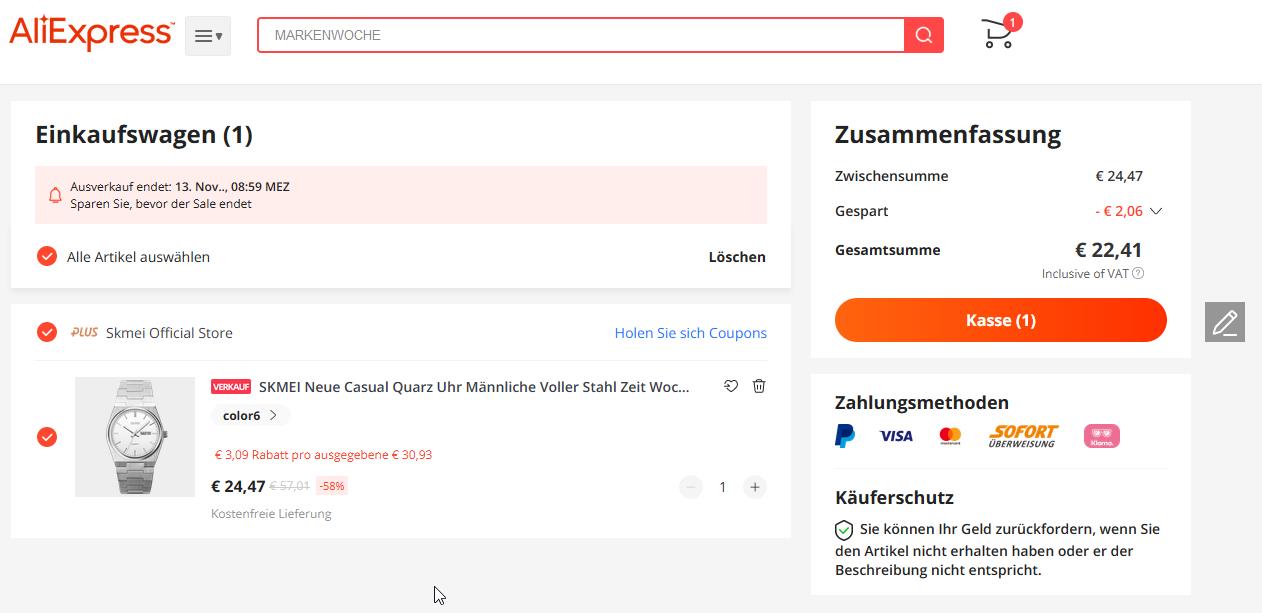Increase watch quantity with plus button

pyautogui.click(x=755, y=487)
